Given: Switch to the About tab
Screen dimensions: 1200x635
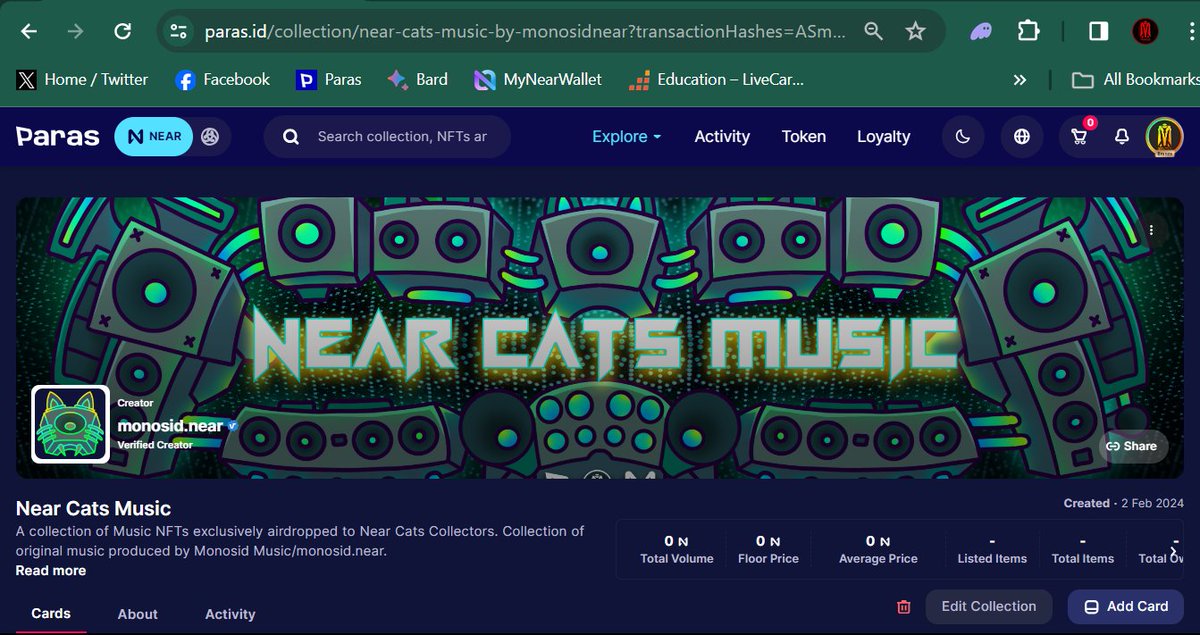Looking at the screenshot, I should click(x=138, y=614).
